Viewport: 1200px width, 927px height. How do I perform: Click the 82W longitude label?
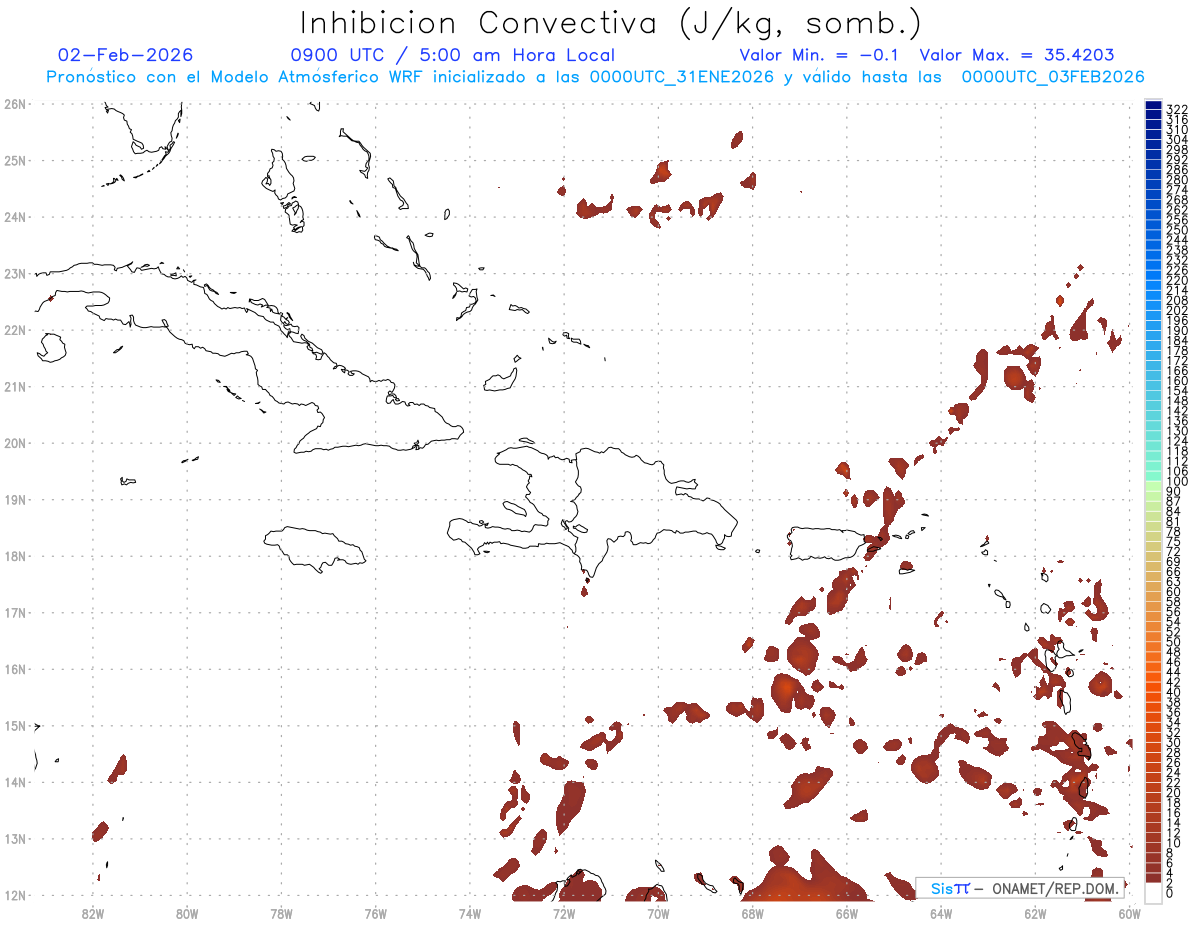(x=94, y=912)
